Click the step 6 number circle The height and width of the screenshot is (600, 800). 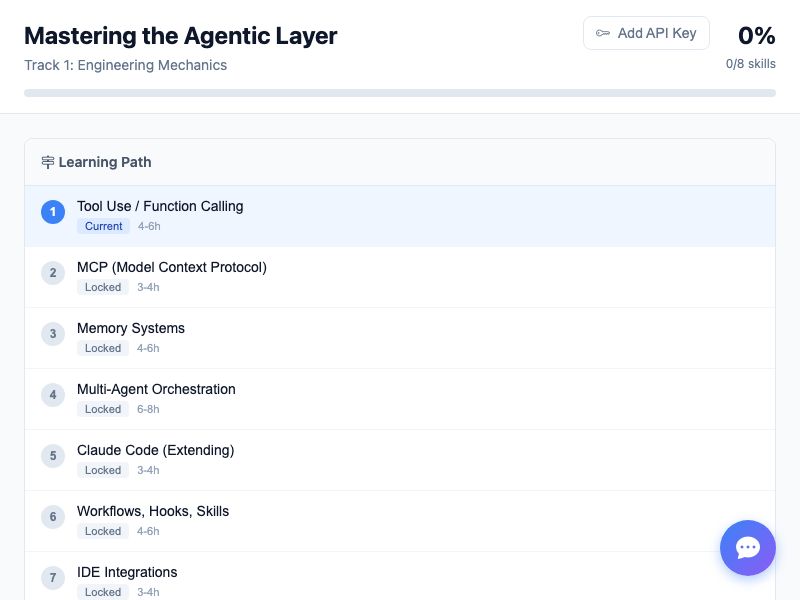53,517
